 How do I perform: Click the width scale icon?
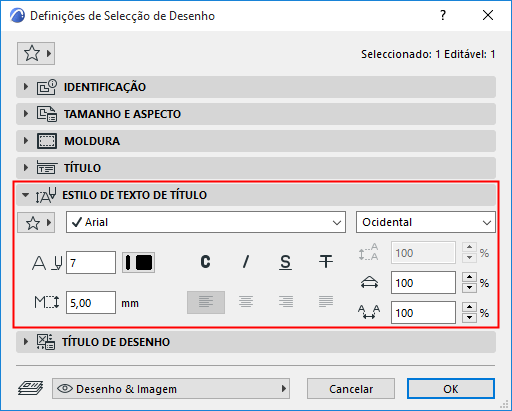click(x=369, y=283)
